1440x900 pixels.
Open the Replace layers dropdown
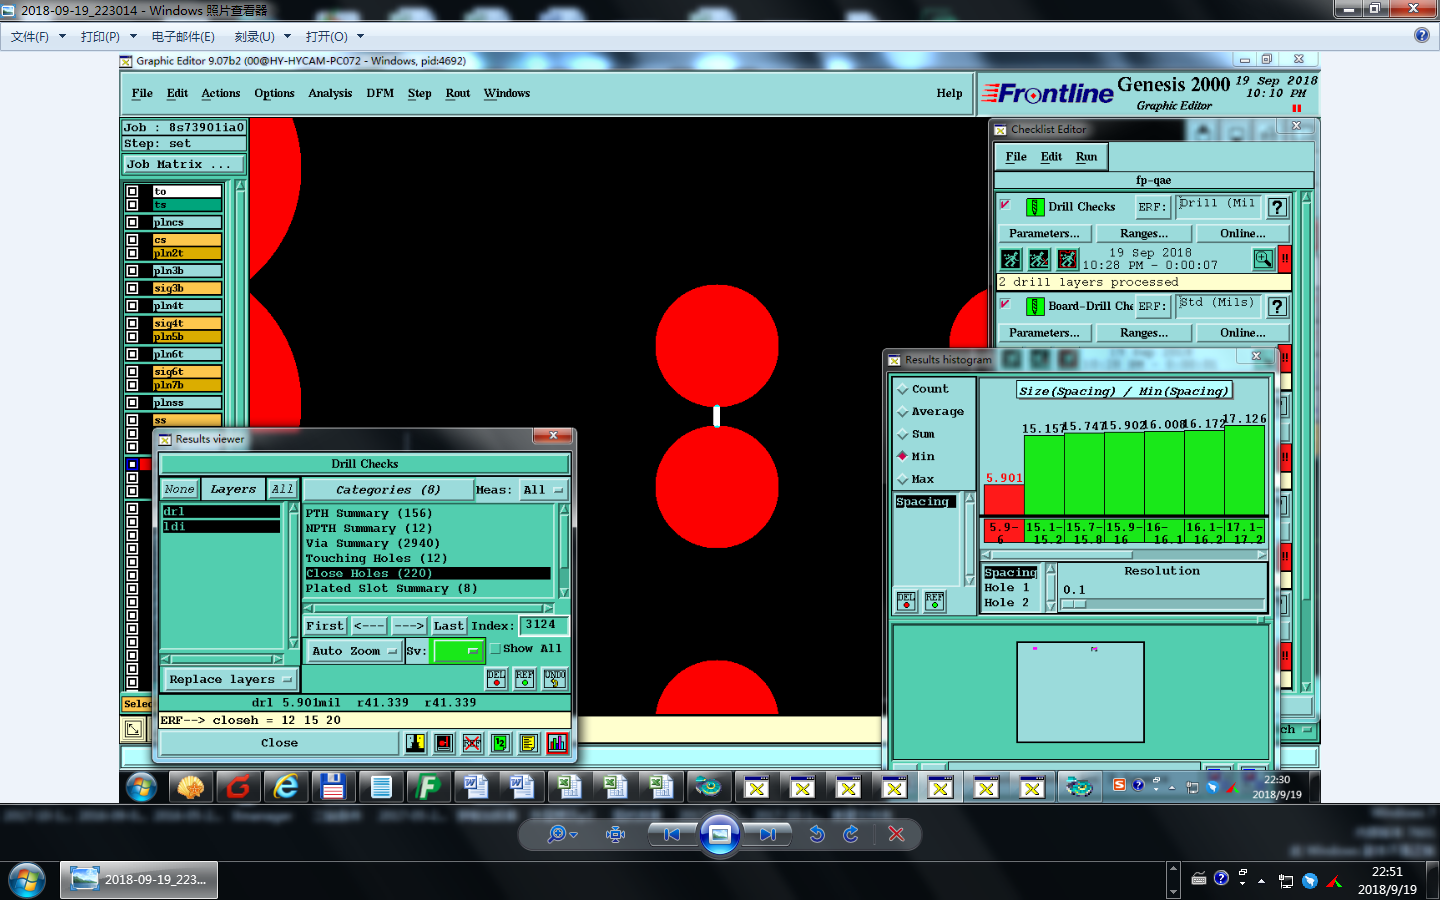230,680
